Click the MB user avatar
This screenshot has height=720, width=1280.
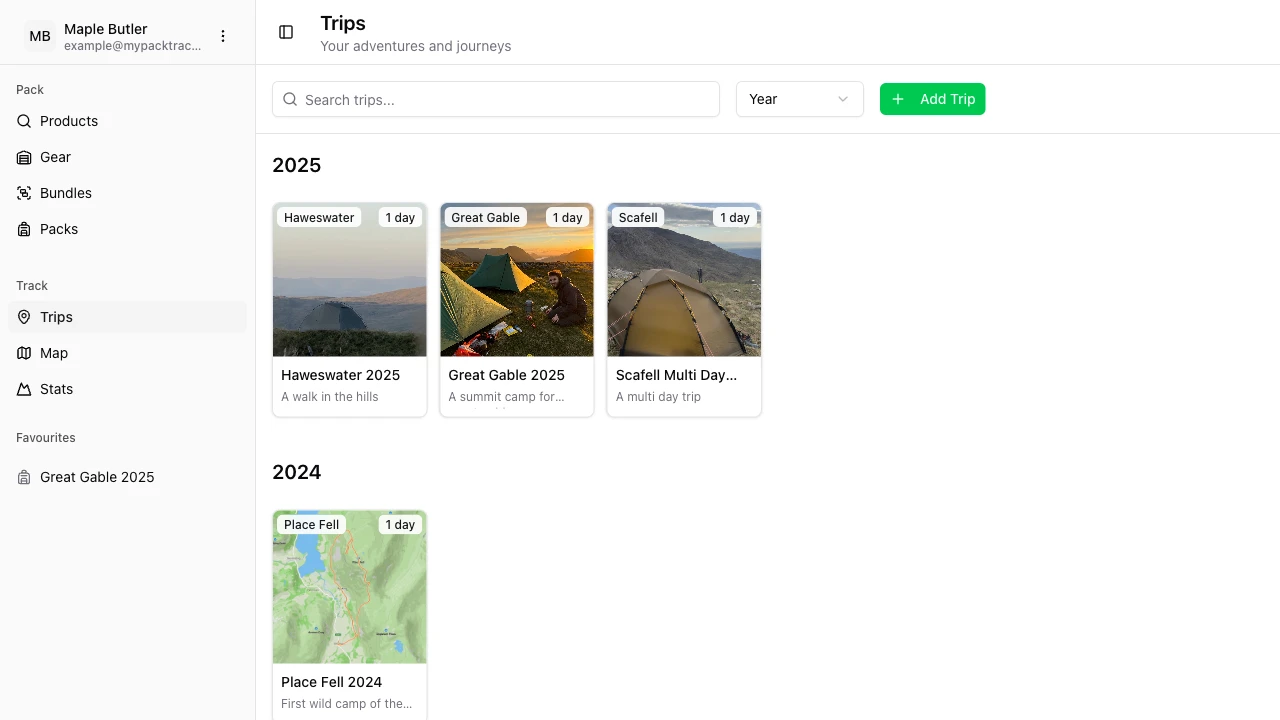[40, 36]
